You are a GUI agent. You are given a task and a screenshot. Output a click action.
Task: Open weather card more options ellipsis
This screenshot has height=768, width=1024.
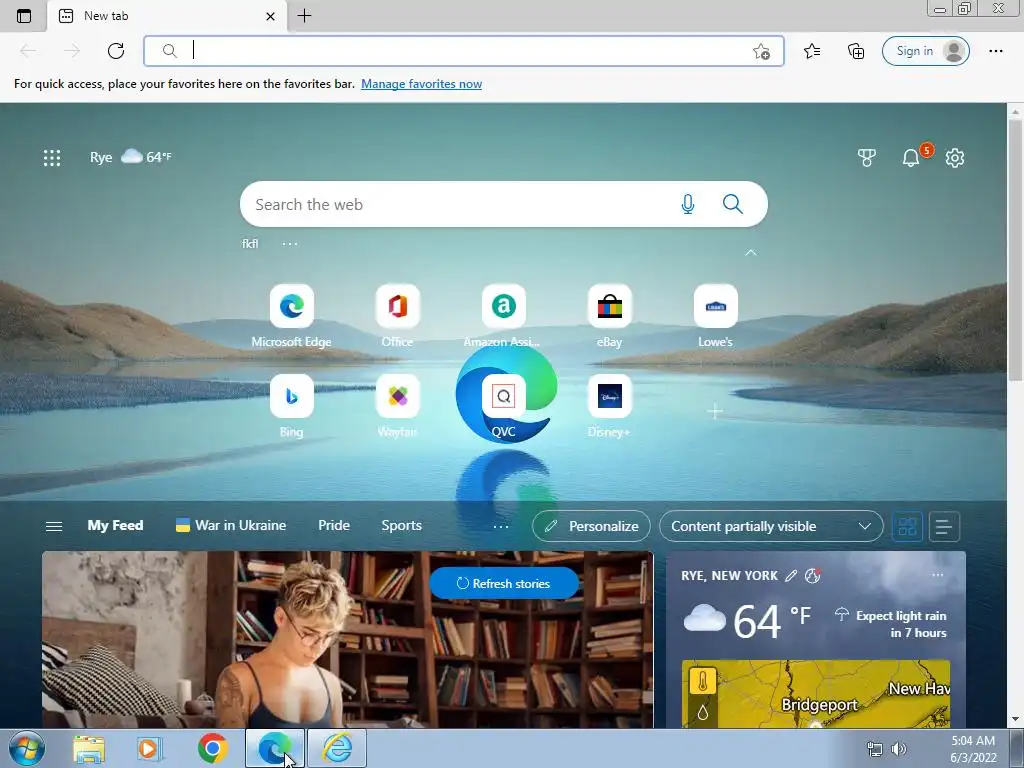click(x=938, y=575)
